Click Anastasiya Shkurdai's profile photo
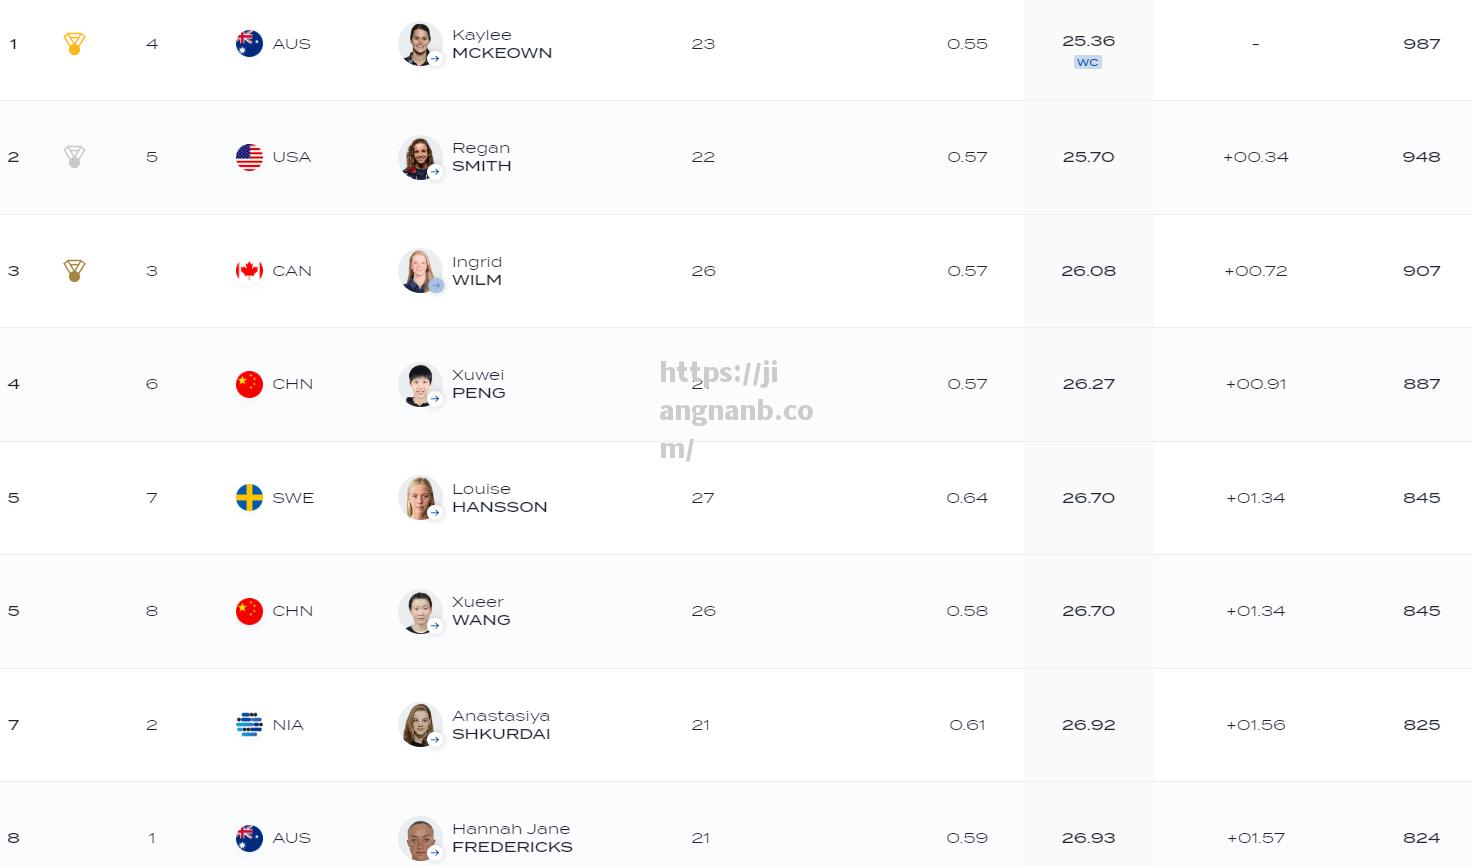The height and width of the screenshot is (866, 1472). pos(420,725)
